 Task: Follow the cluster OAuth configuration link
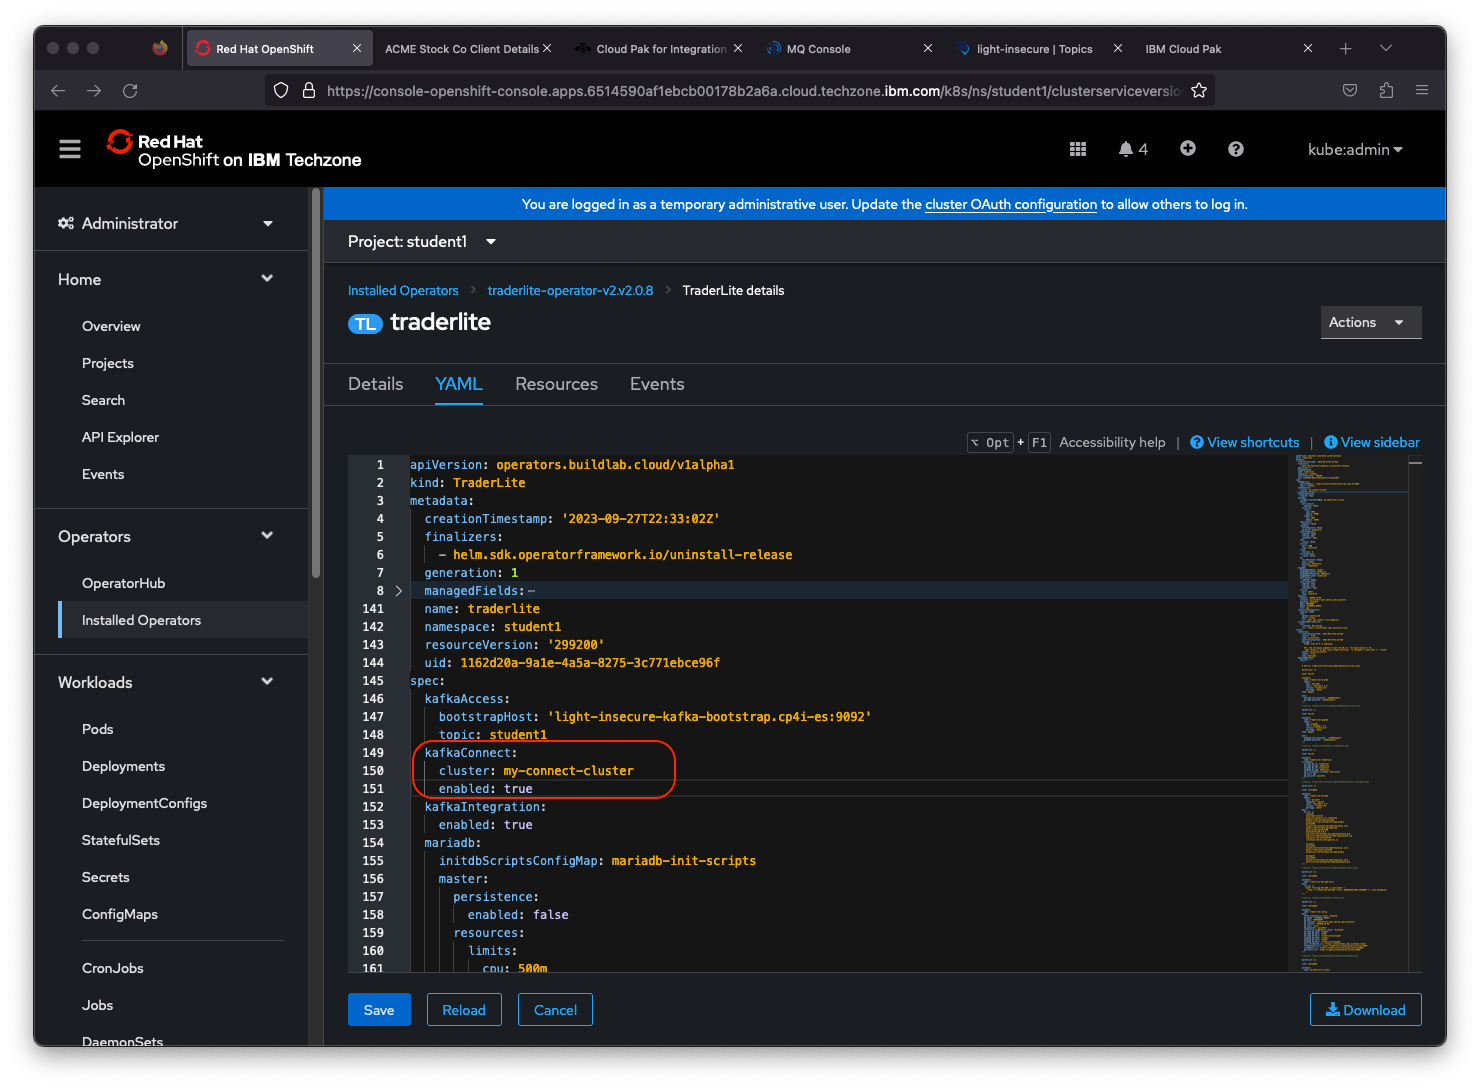coord(1010,204)
